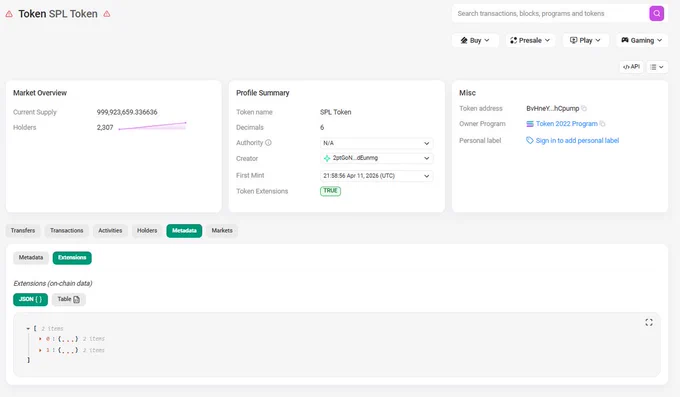Click the purple search icon button
The image size is (680, 397).
(x=657, y=13)
